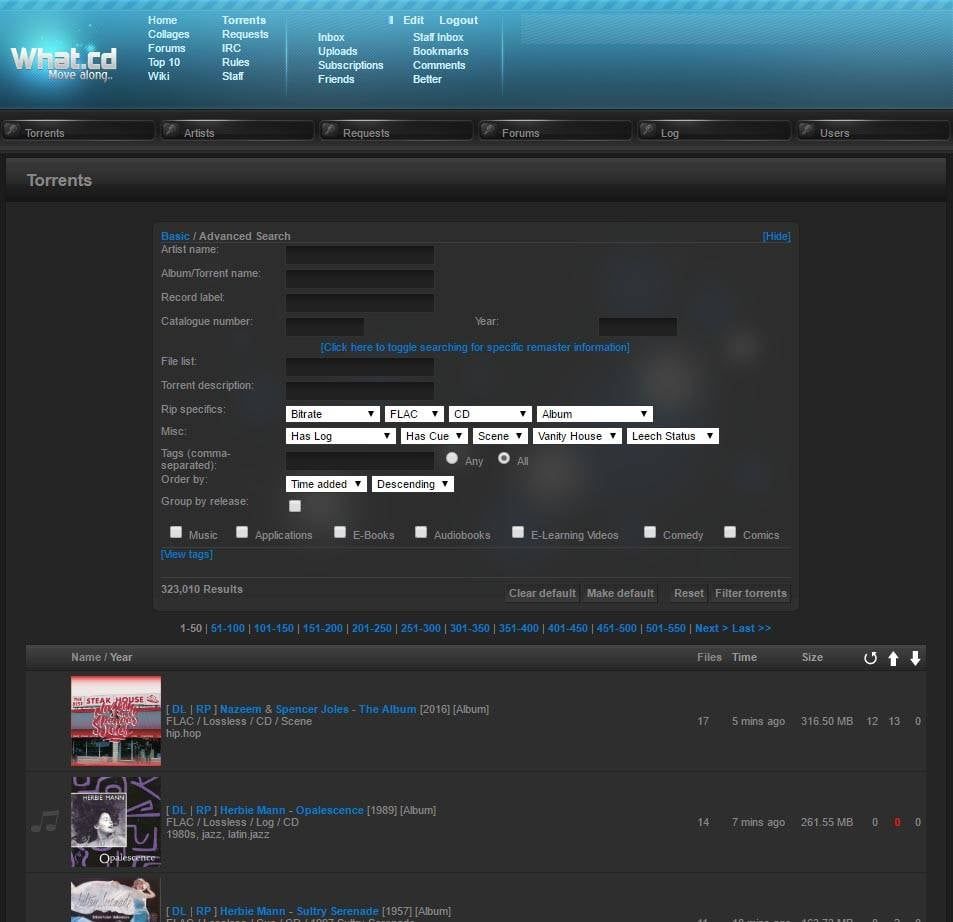Click the View tags link

(x=186, y=554)
